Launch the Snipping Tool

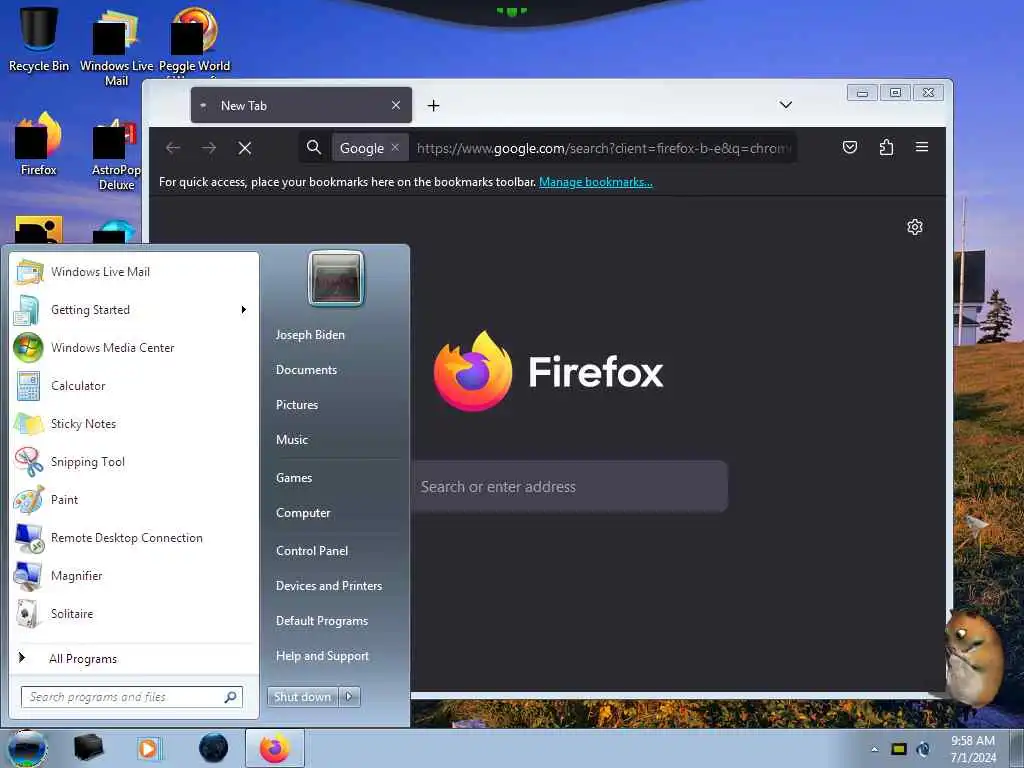(134, 462)
